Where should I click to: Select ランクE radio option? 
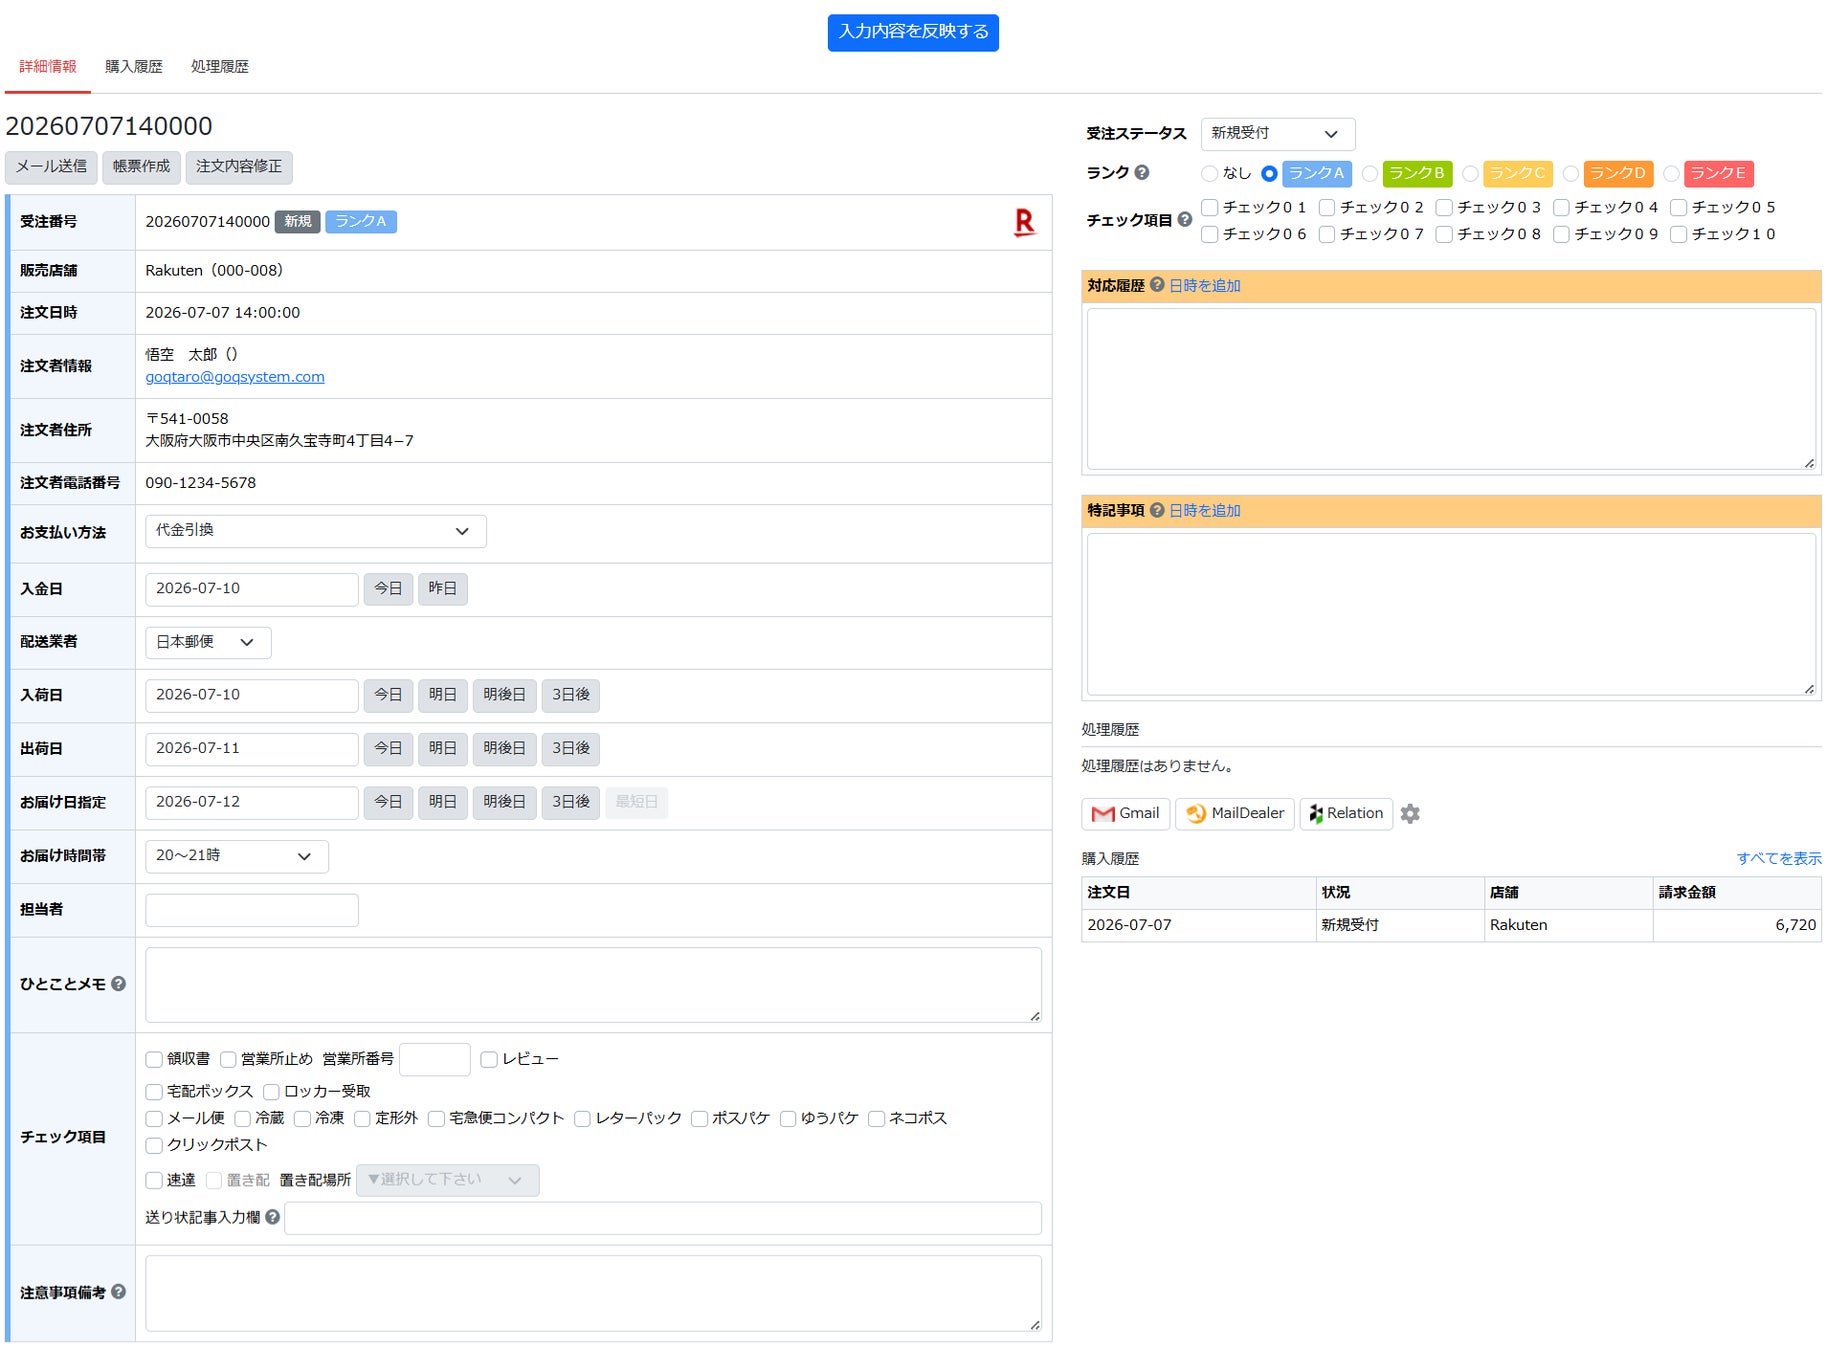tap(1671, 174)
